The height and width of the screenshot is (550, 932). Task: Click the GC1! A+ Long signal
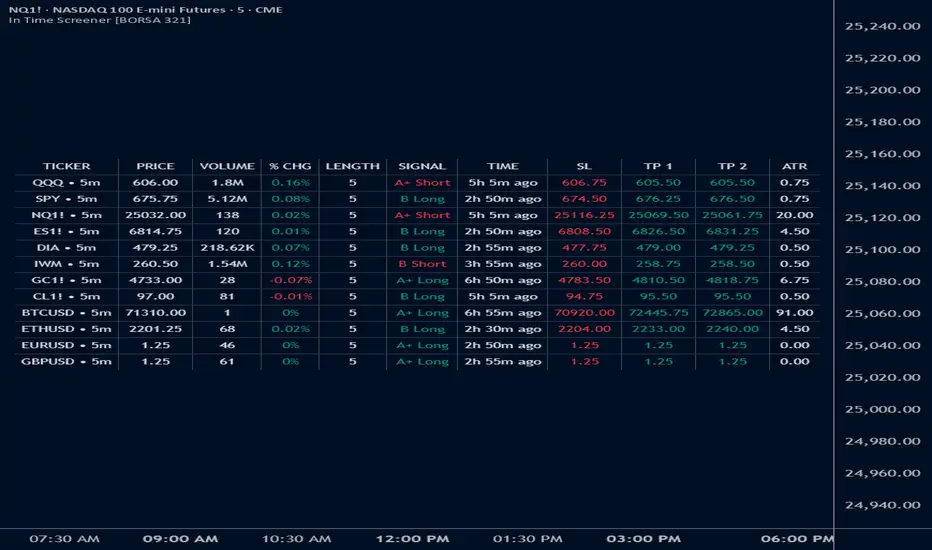(x=422, y=280)
